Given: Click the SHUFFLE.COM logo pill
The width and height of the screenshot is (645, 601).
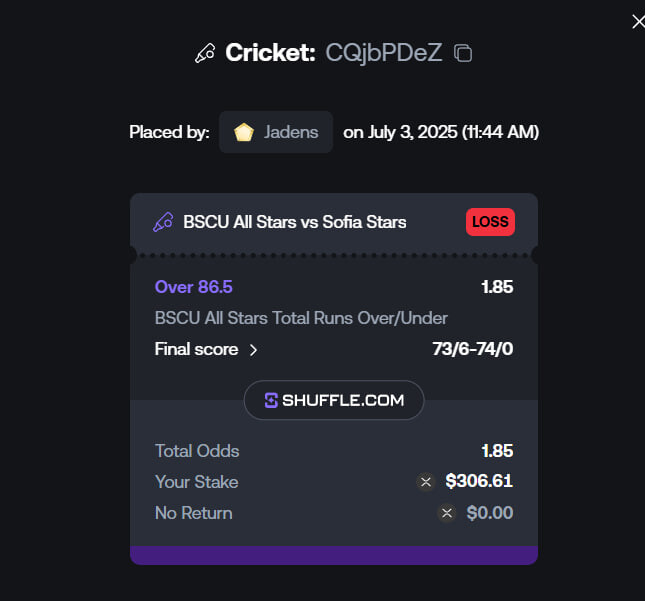Looking at the screenshot, I should click(334, 400).
